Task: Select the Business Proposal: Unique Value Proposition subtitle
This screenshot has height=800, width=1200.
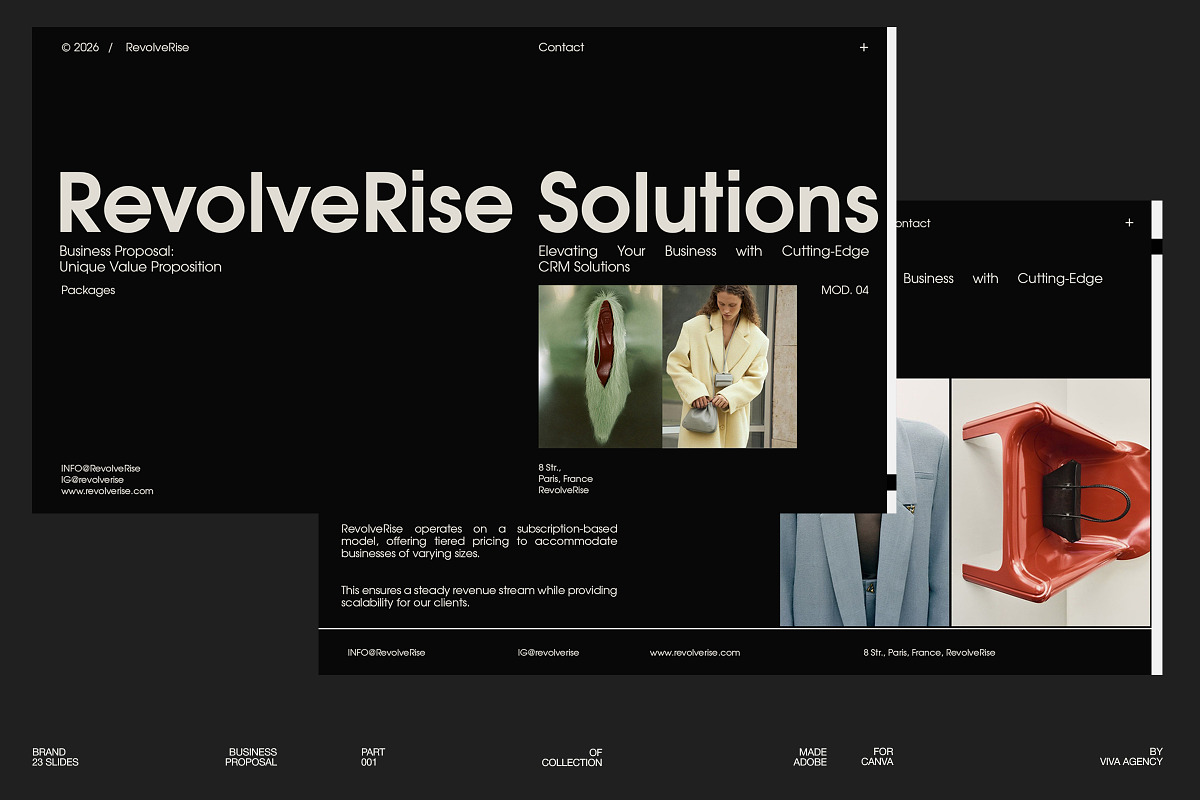Action: [x=140, y=259]
